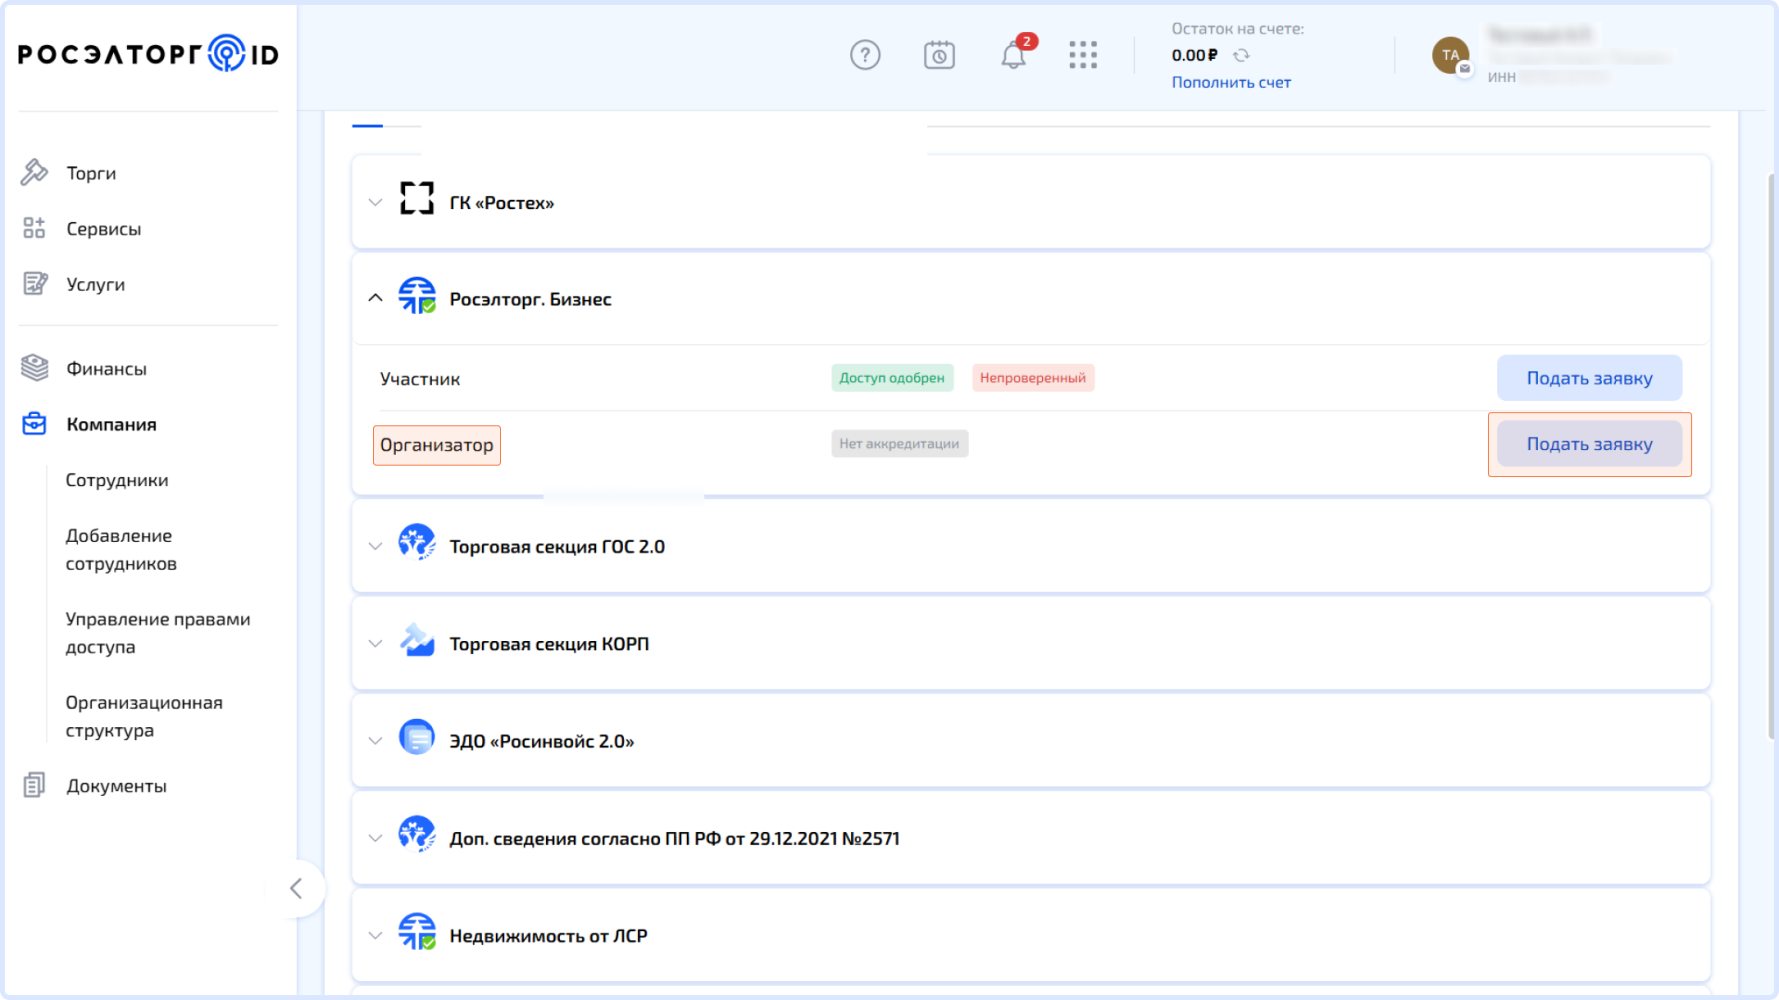This screenshot has width=1779, height=1000.
Task: Click the Пополнить счет link
Action: click(1231, 83)
